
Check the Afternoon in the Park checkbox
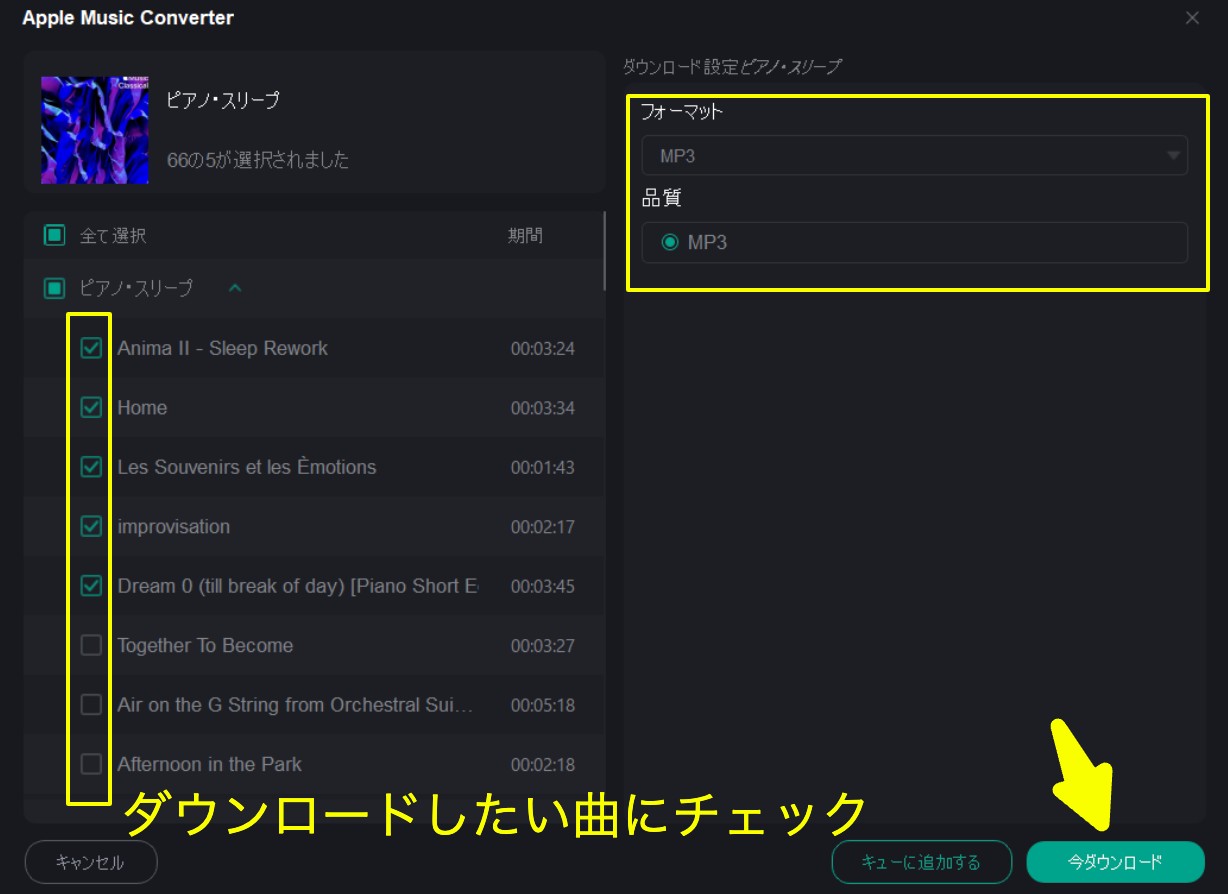click(91, 764)
